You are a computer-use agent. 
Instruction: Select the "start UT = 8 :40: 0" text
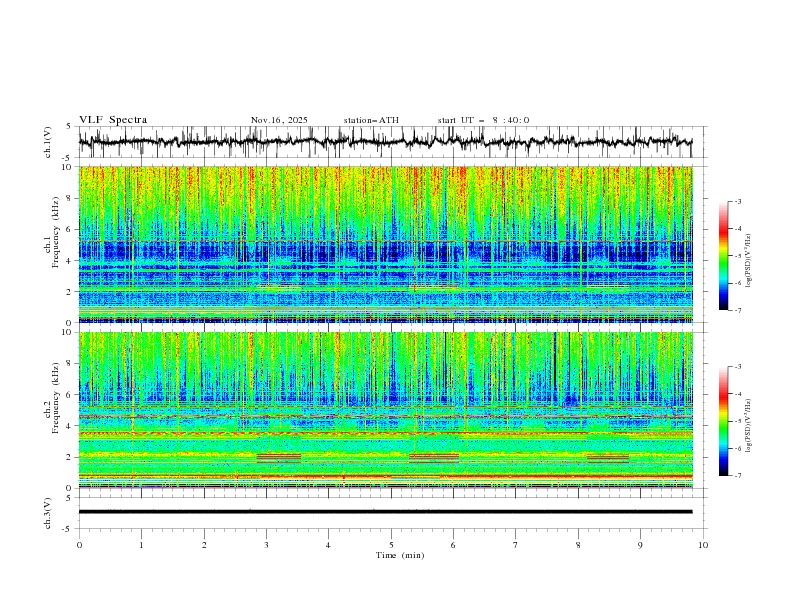click(x=483, y=120)
